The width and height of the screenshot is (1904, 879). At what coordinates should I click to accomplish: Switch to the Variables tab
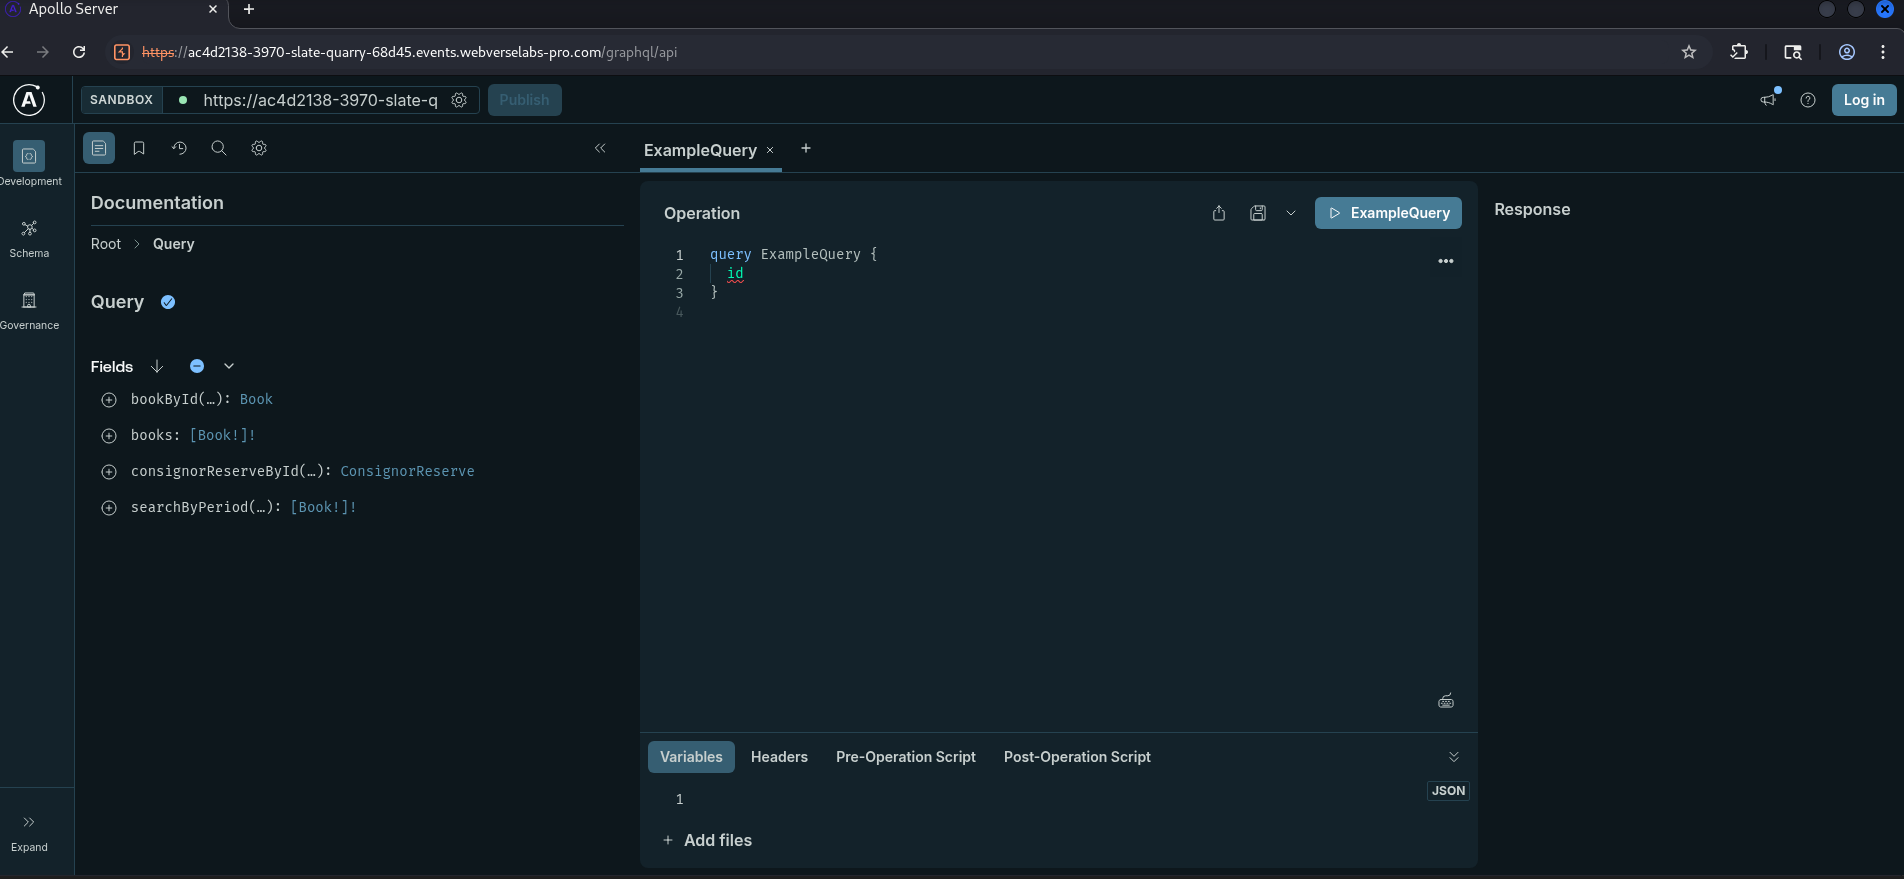click(x=691, y=757)
